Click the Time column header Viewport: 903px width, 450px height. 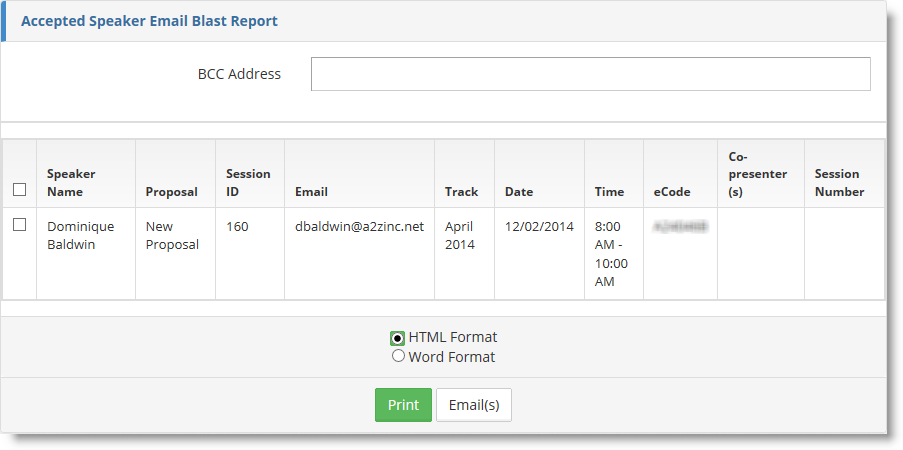click(x=609, y=191)
